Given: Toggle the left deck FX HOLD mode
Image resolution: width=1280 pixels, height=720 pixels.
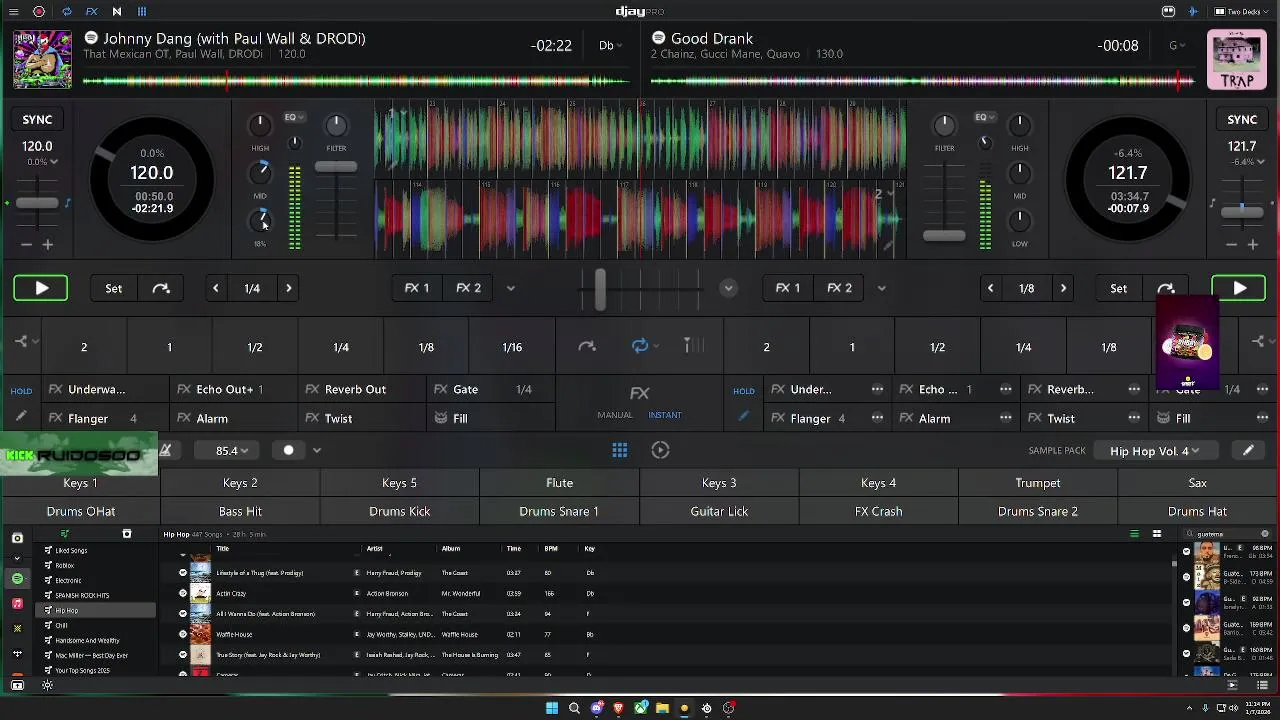Looking at the screenshot, I should [21, 391].
